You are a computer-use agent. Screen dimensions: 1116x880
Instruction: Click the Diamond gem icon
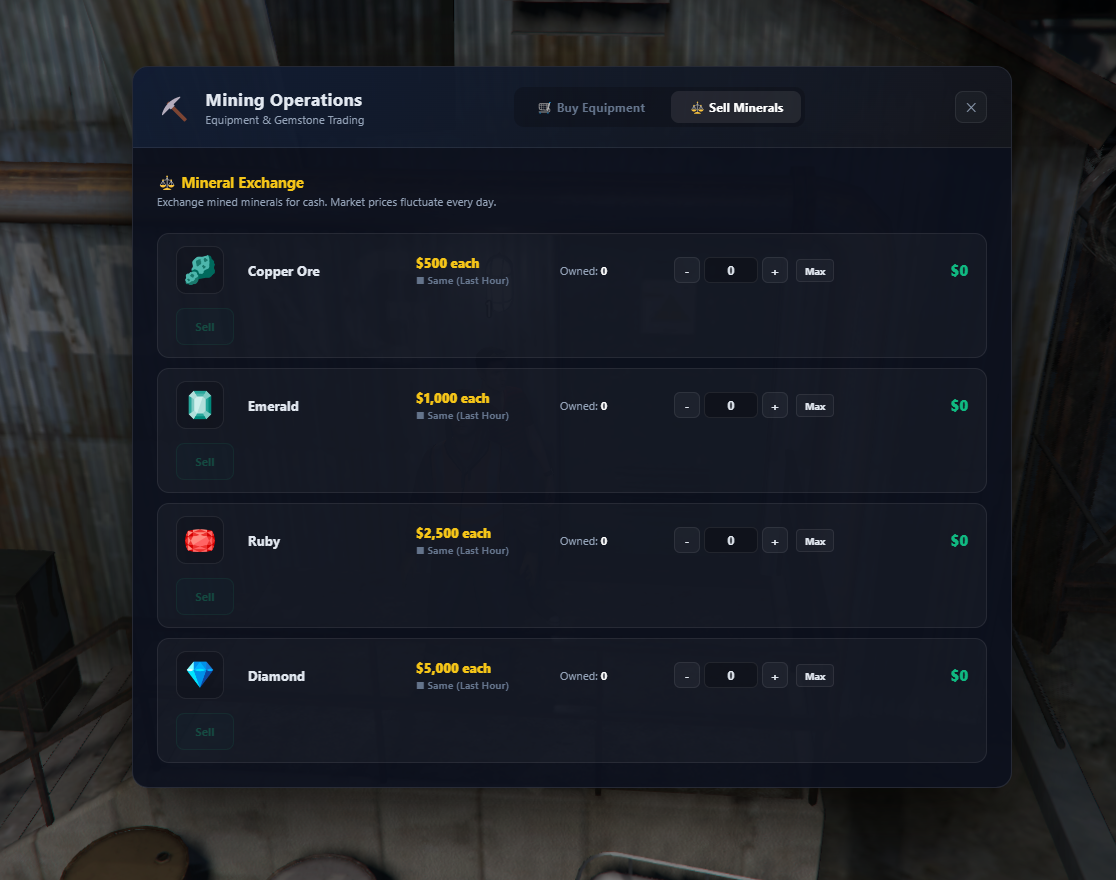click(x=200, y=675)
